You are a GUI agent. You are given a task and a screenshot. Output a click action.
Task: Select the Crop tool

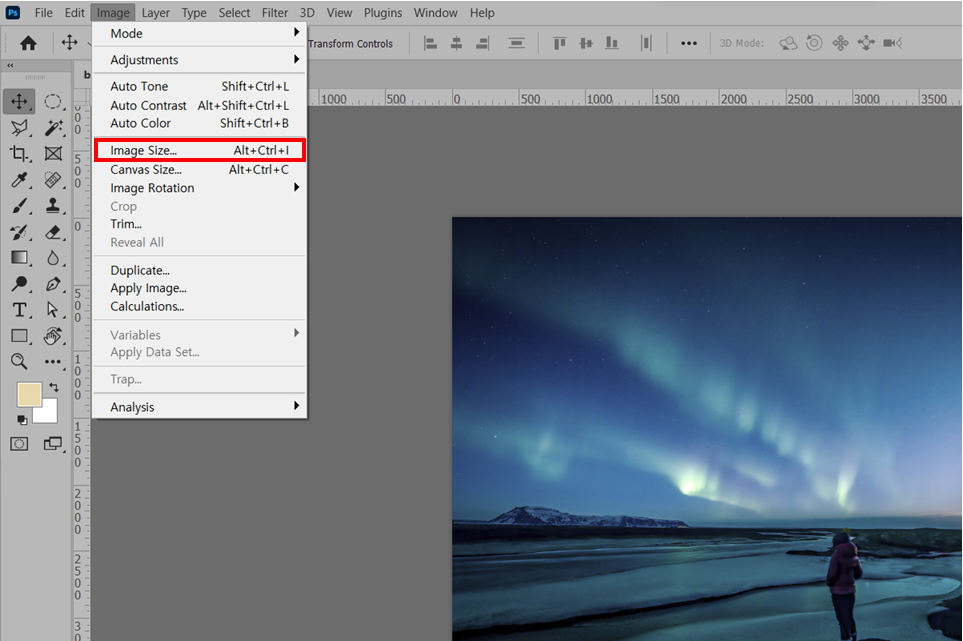(x=19, y=153)
